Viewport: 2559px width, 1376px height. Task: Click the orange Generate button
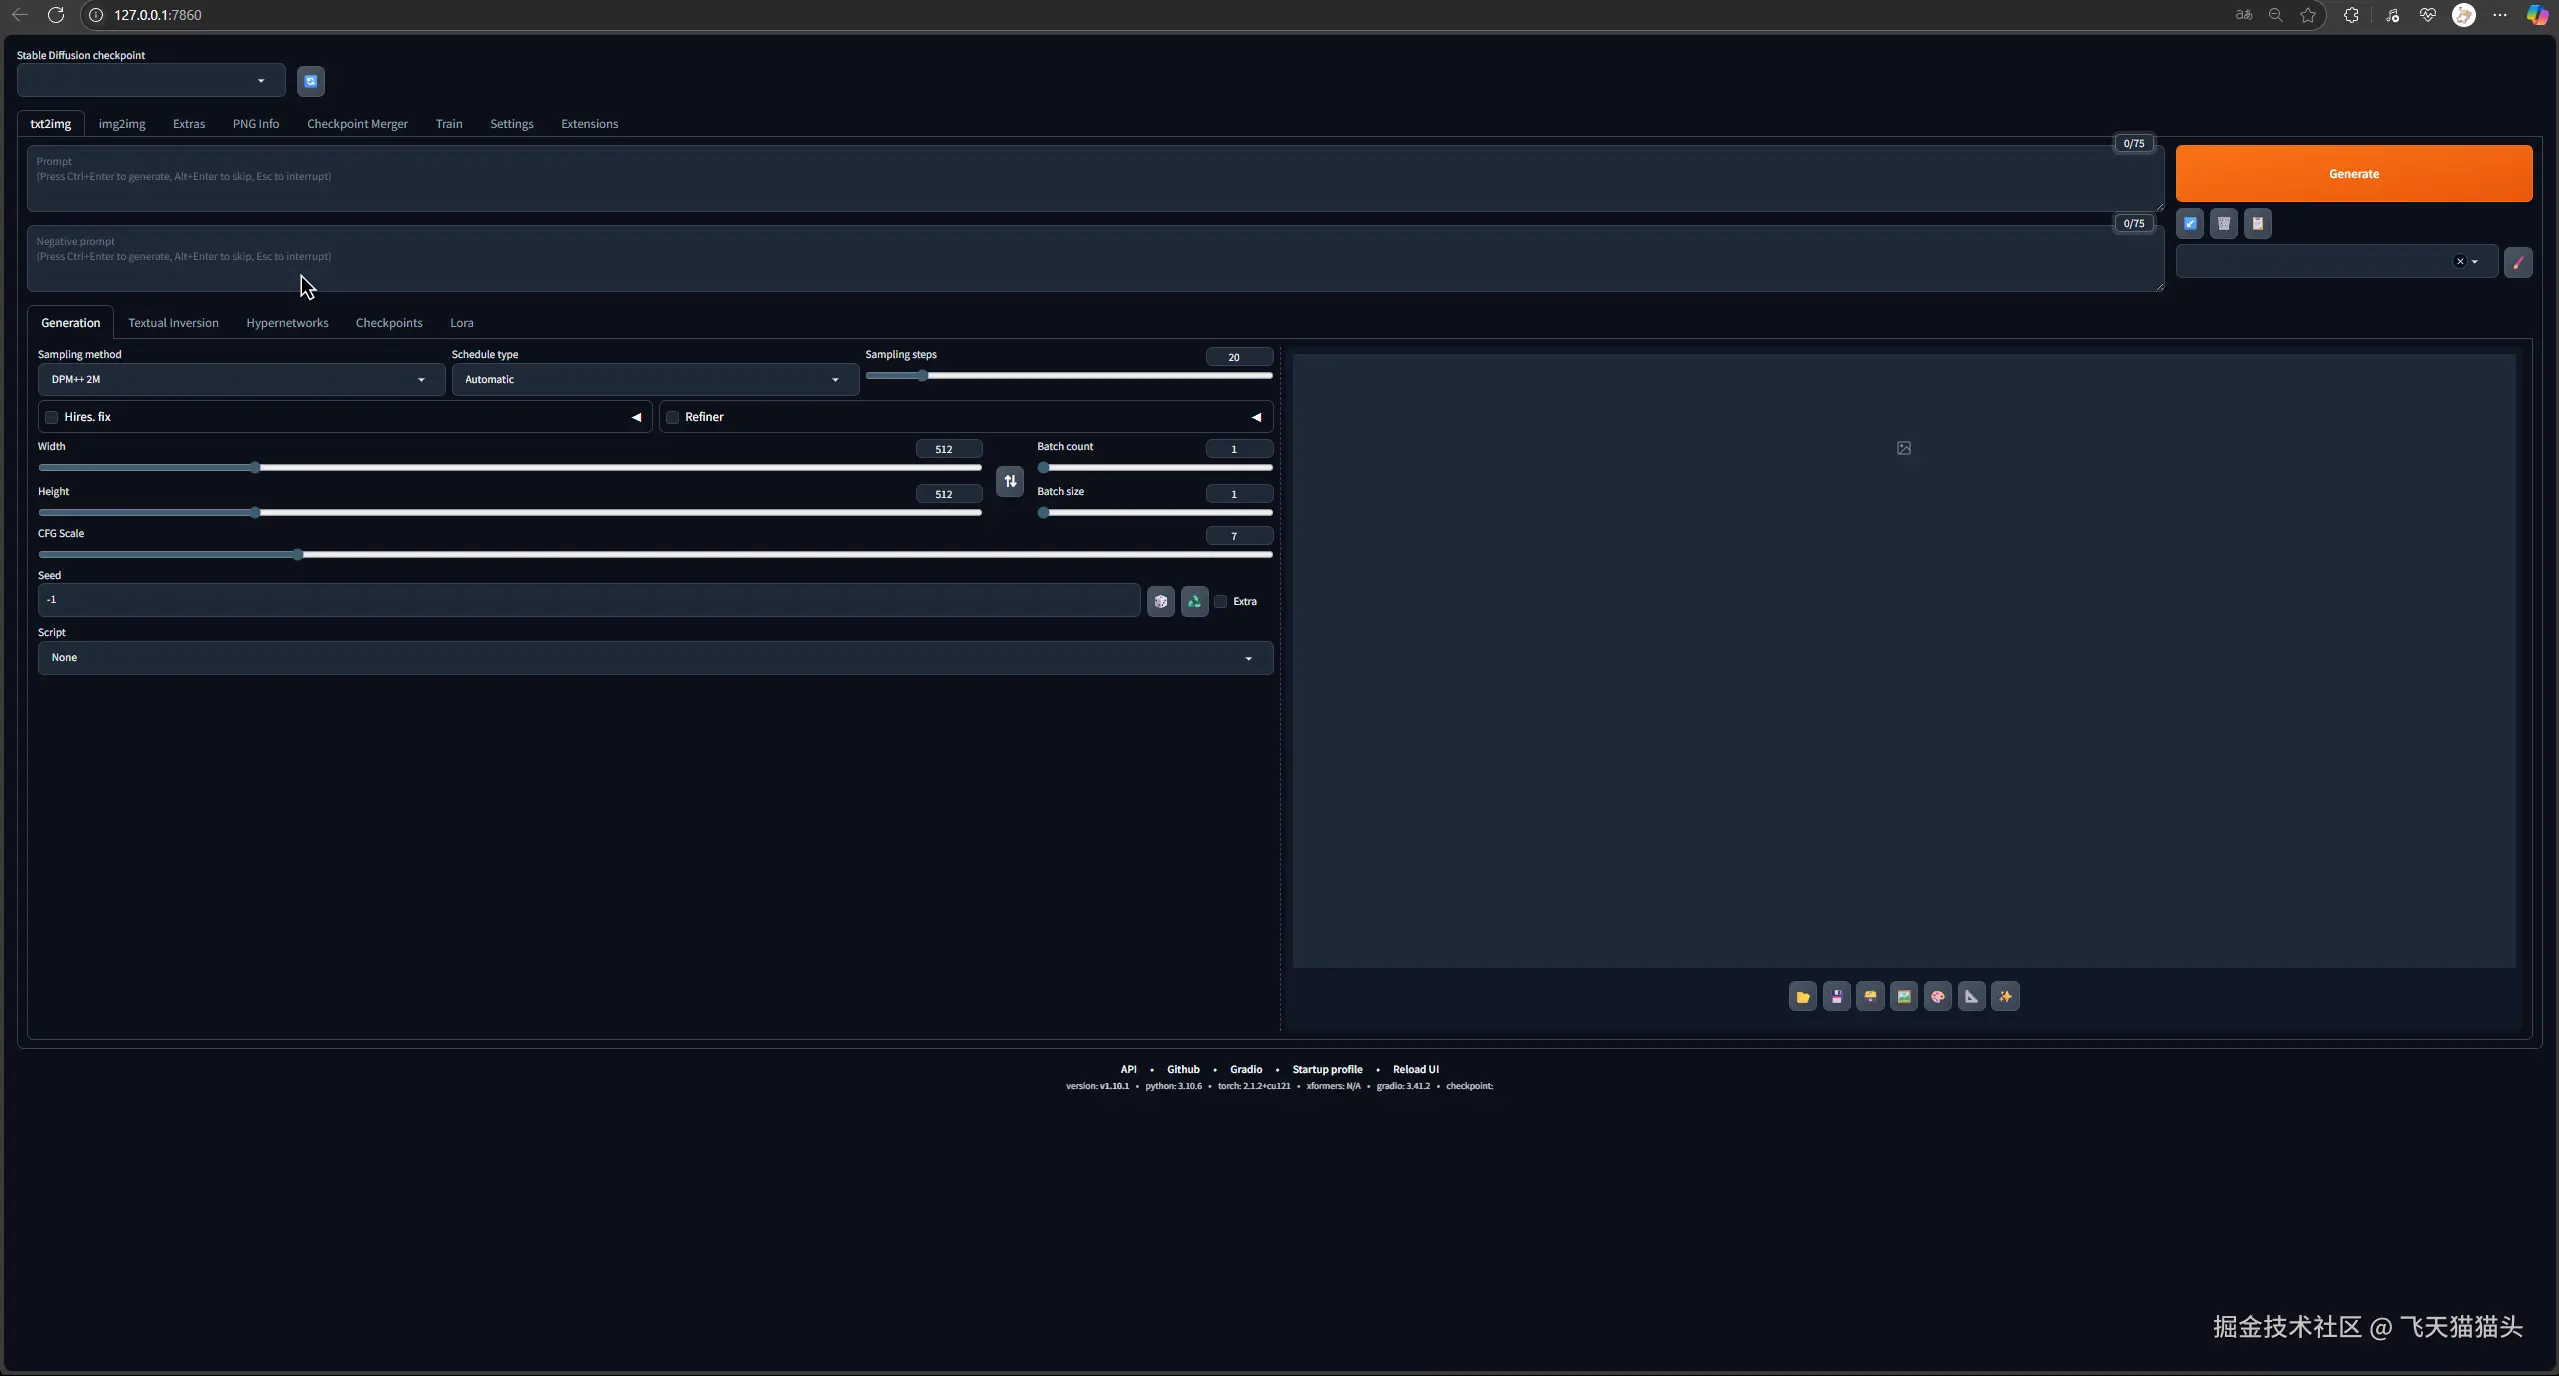tap(2354, 174)
